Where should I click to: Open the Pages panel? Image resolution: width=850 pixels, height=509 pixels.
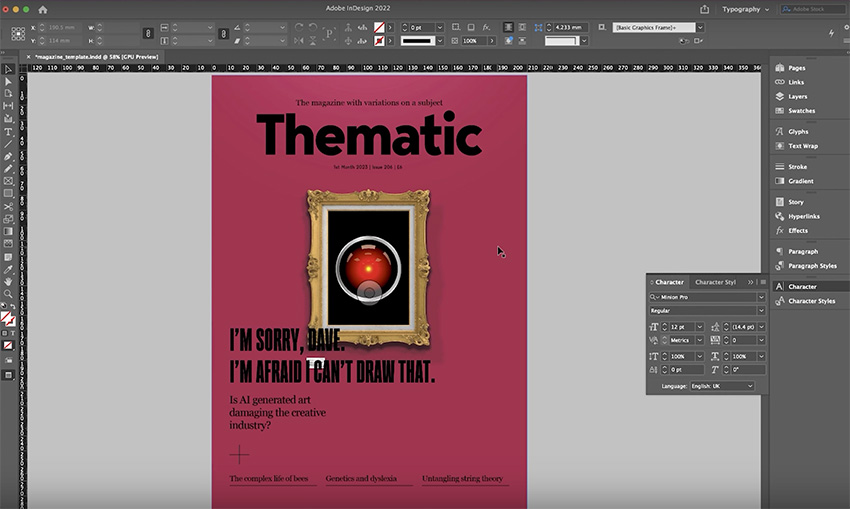pos(796,67)
